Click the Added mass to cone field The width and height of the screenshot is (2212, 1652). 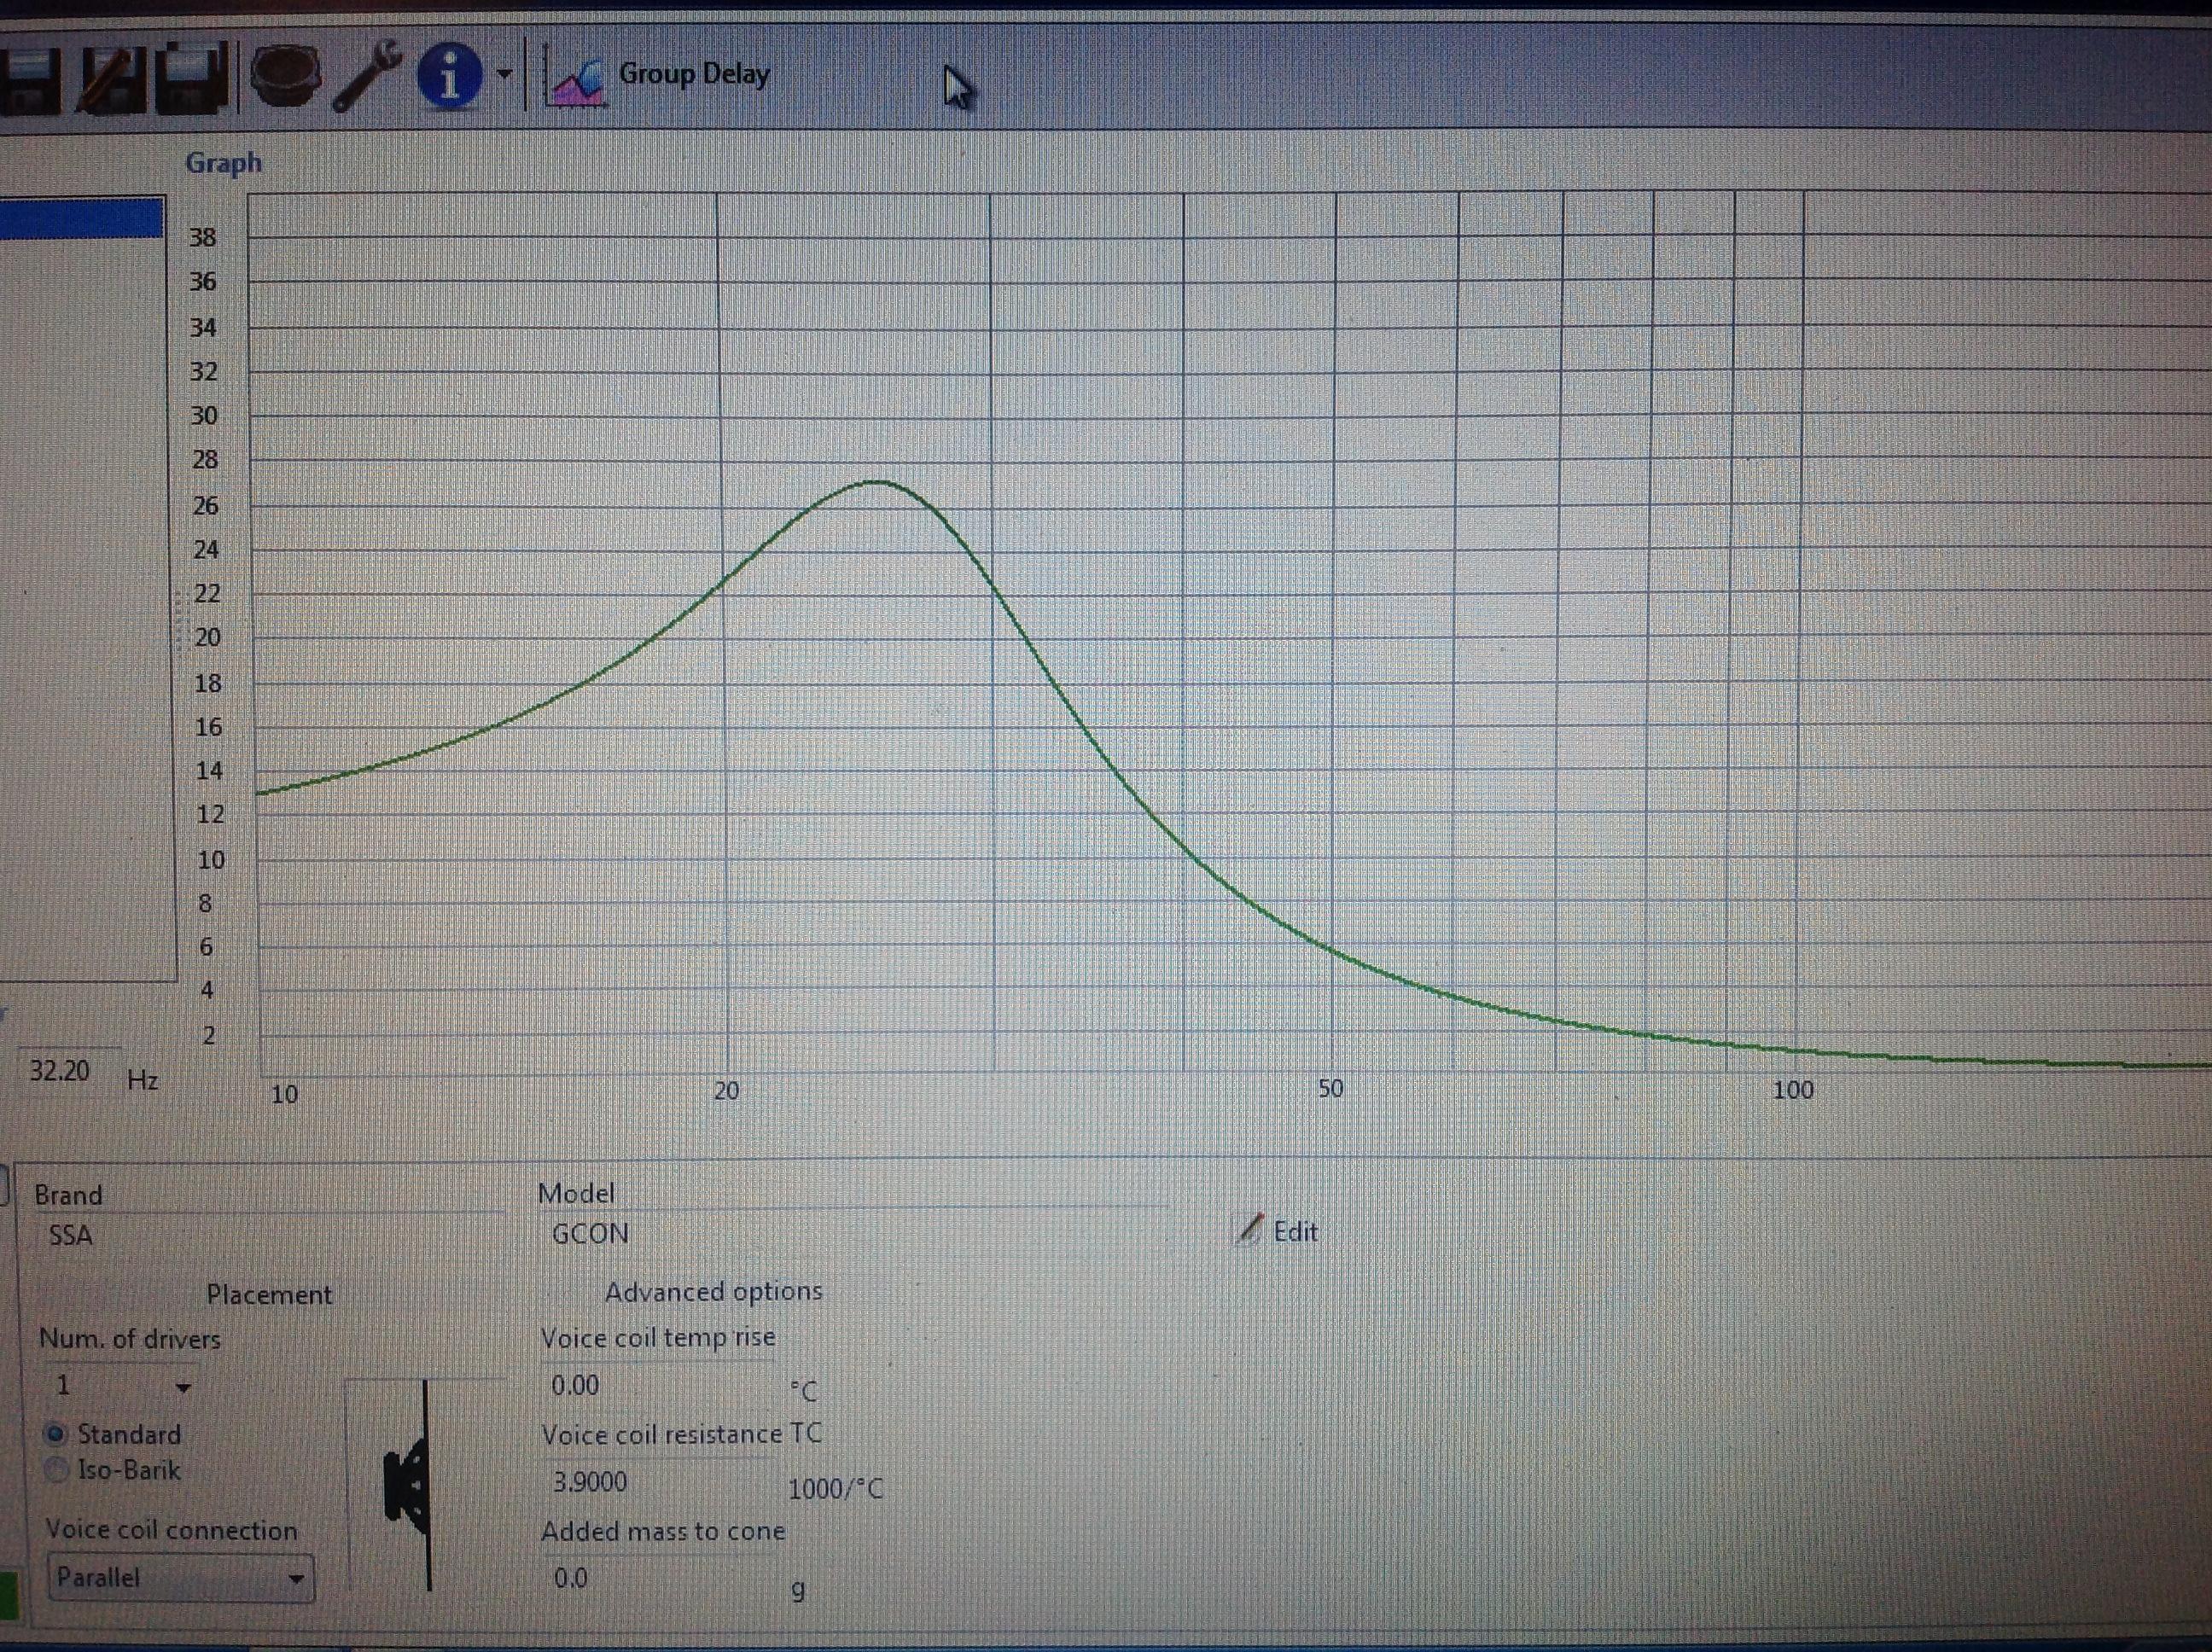[x=658, y=1579]
